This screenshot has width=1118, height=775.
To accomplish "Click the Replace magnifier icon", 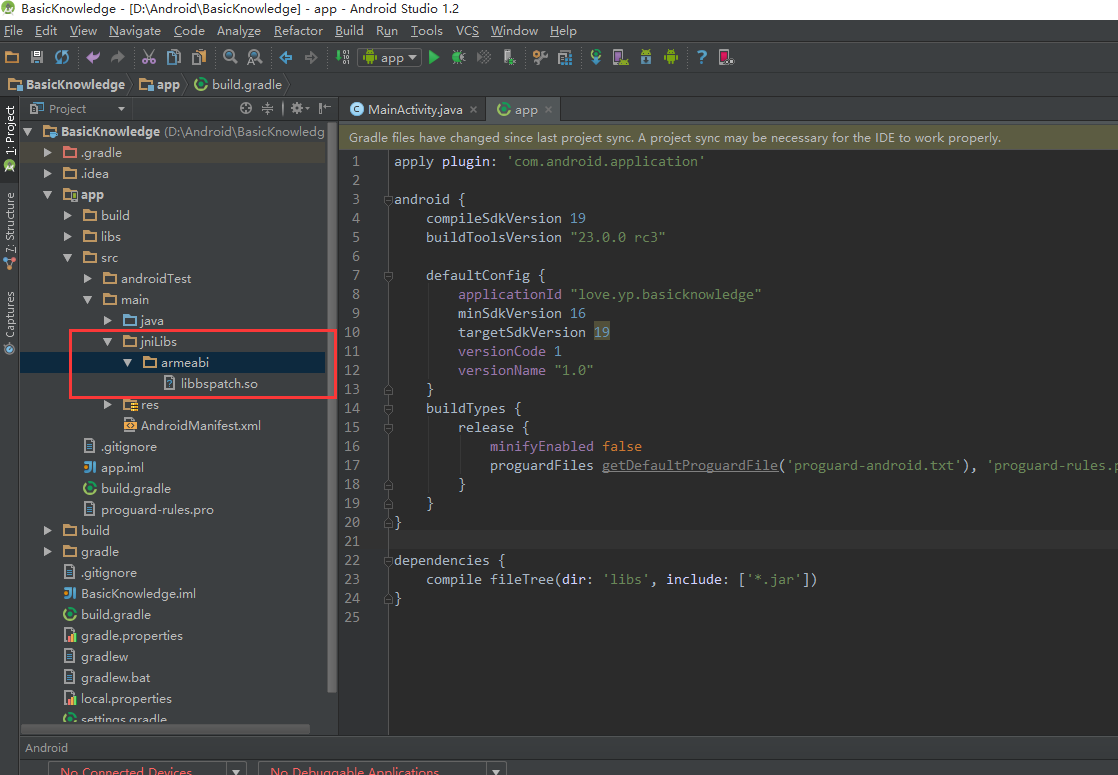I will pyautogui.click(x=255, y=58).
